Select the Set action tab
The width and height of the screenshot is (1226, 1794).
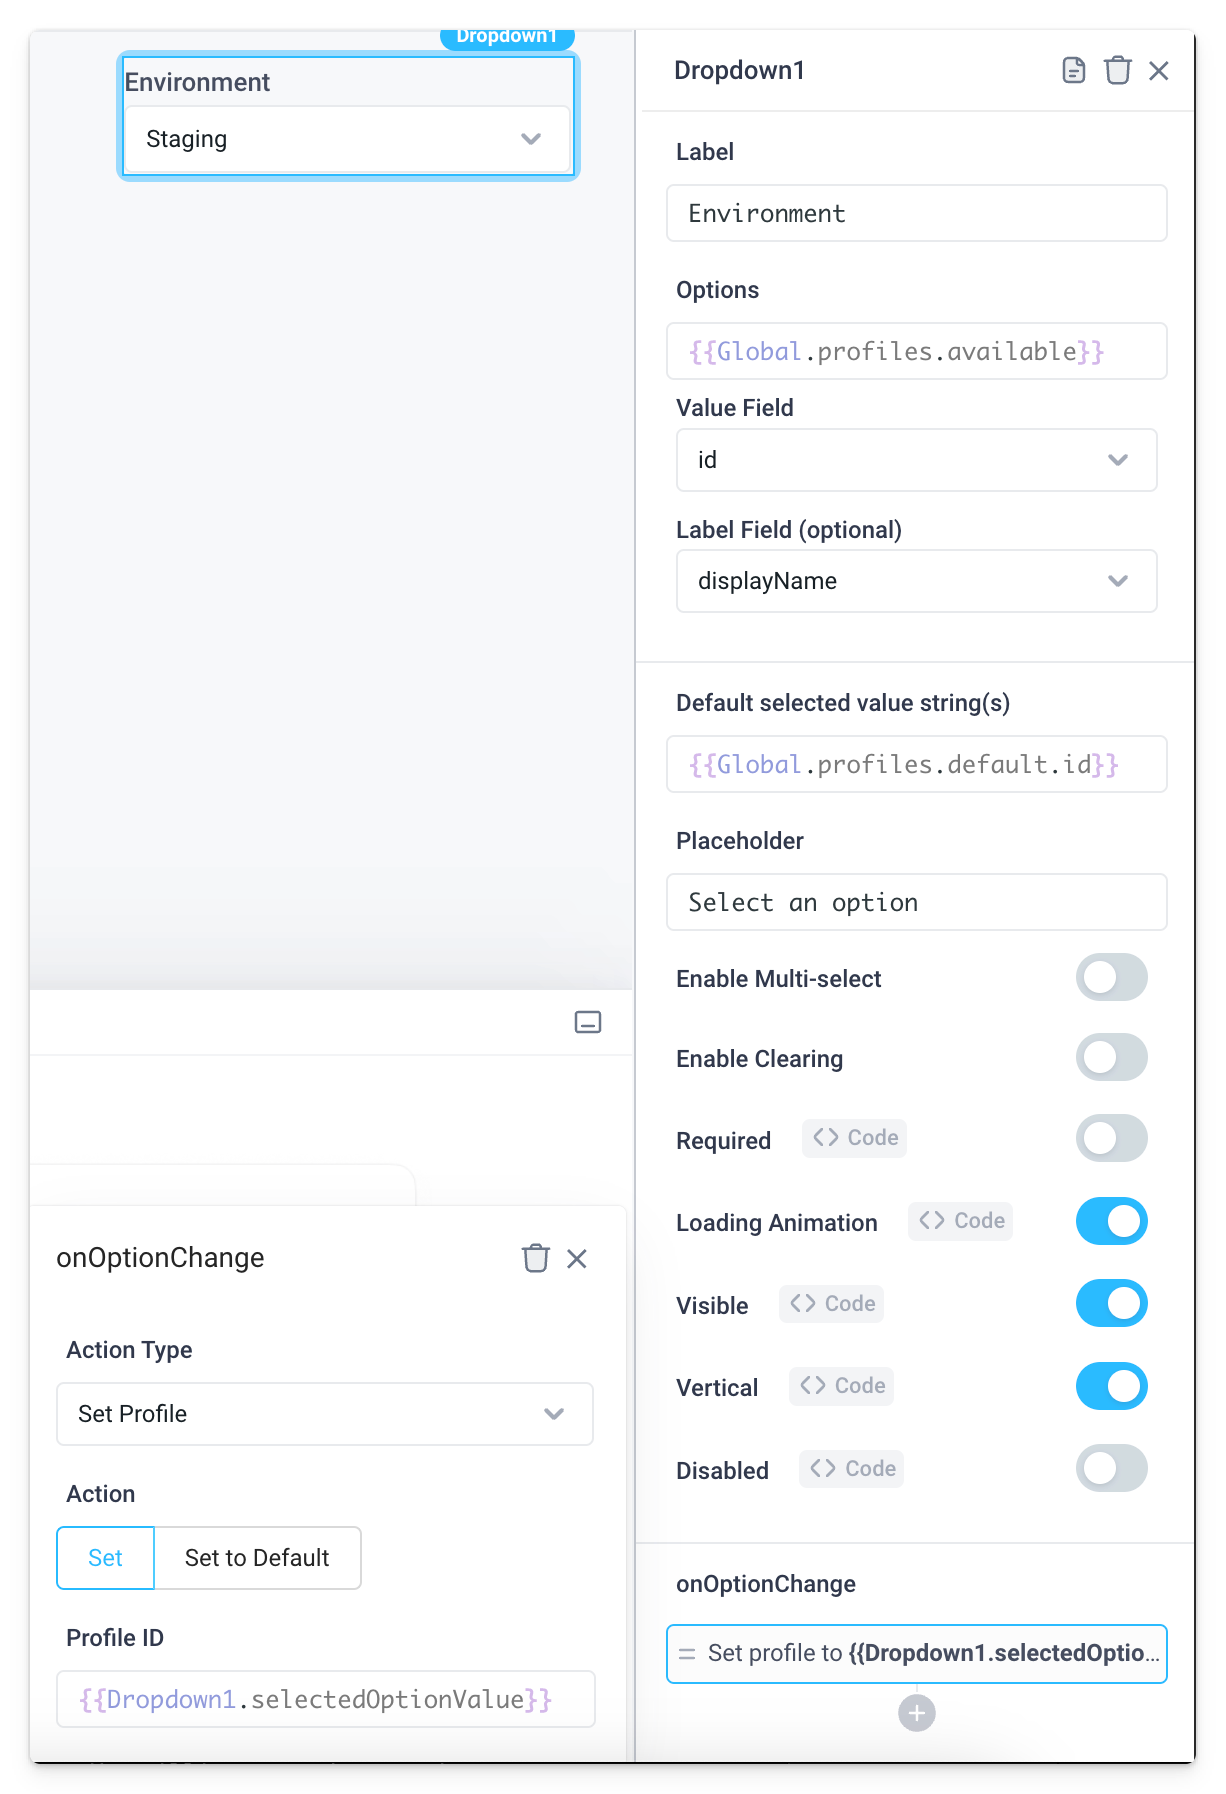pyautogui.click(x=105, y=1557)
